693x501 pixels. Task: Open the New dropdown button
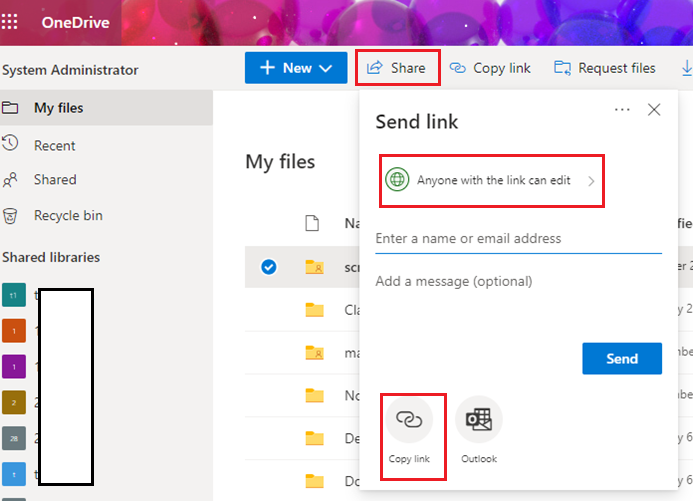[296, 68]
